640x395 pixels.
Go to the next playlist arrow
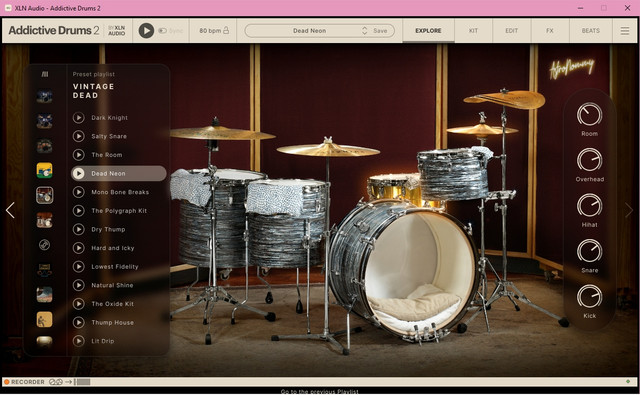pyautogui.click(x=629, y=210)
